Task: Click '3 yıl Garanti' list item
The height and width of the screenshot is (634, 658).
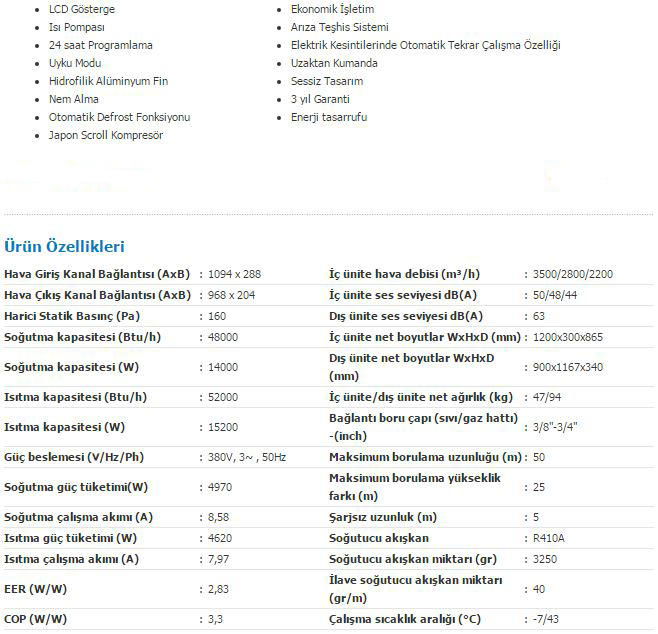Action: pyautogui.click(x=320, y=99)
